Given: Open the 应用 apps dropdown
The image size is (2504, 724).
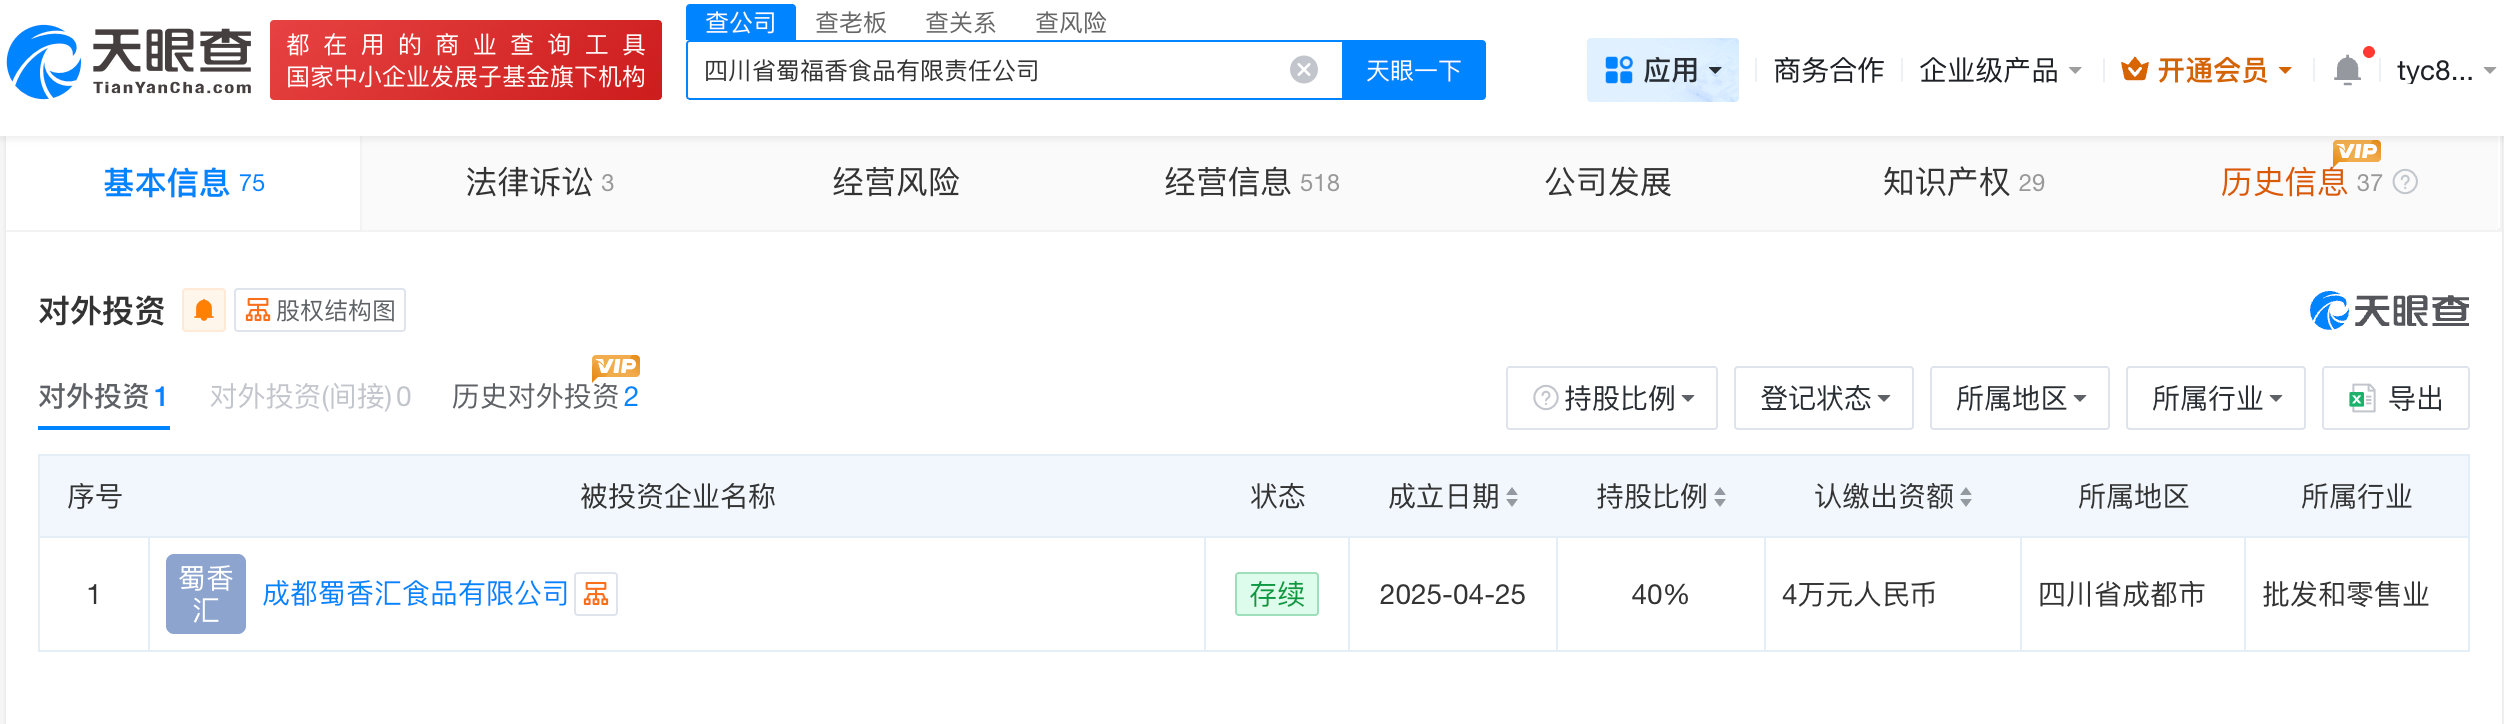Looking at the screenshot, I should 1662,70.
